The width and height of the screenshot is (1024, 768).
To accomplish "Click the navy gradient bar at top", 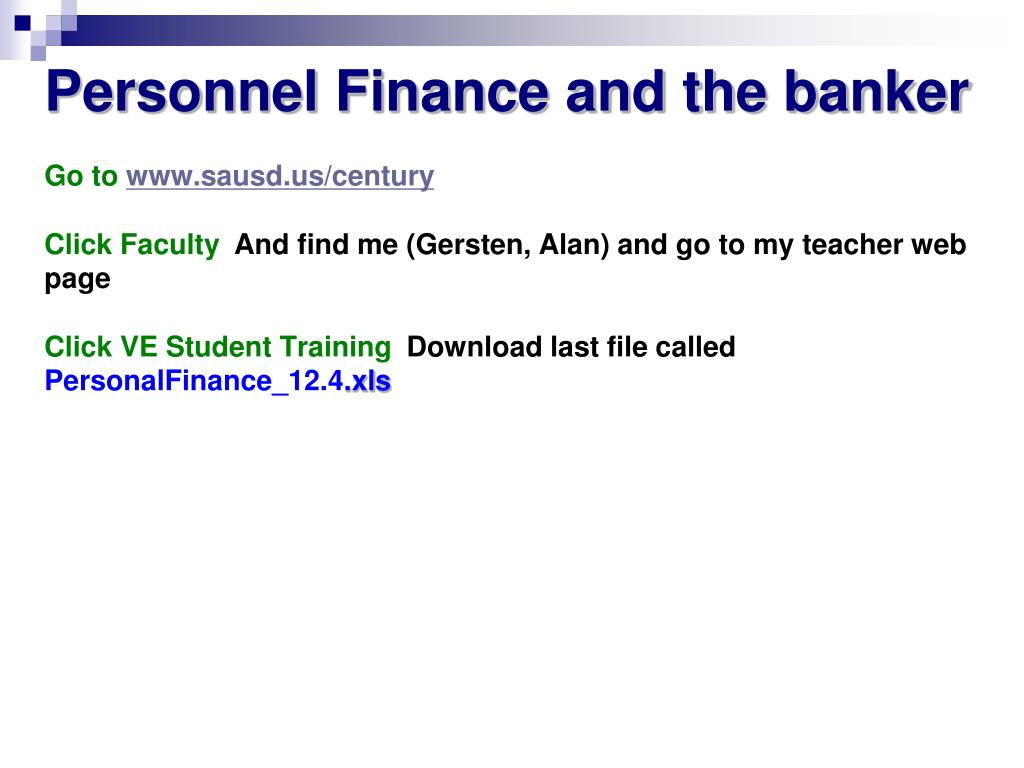I will click(x=300, y=30).
